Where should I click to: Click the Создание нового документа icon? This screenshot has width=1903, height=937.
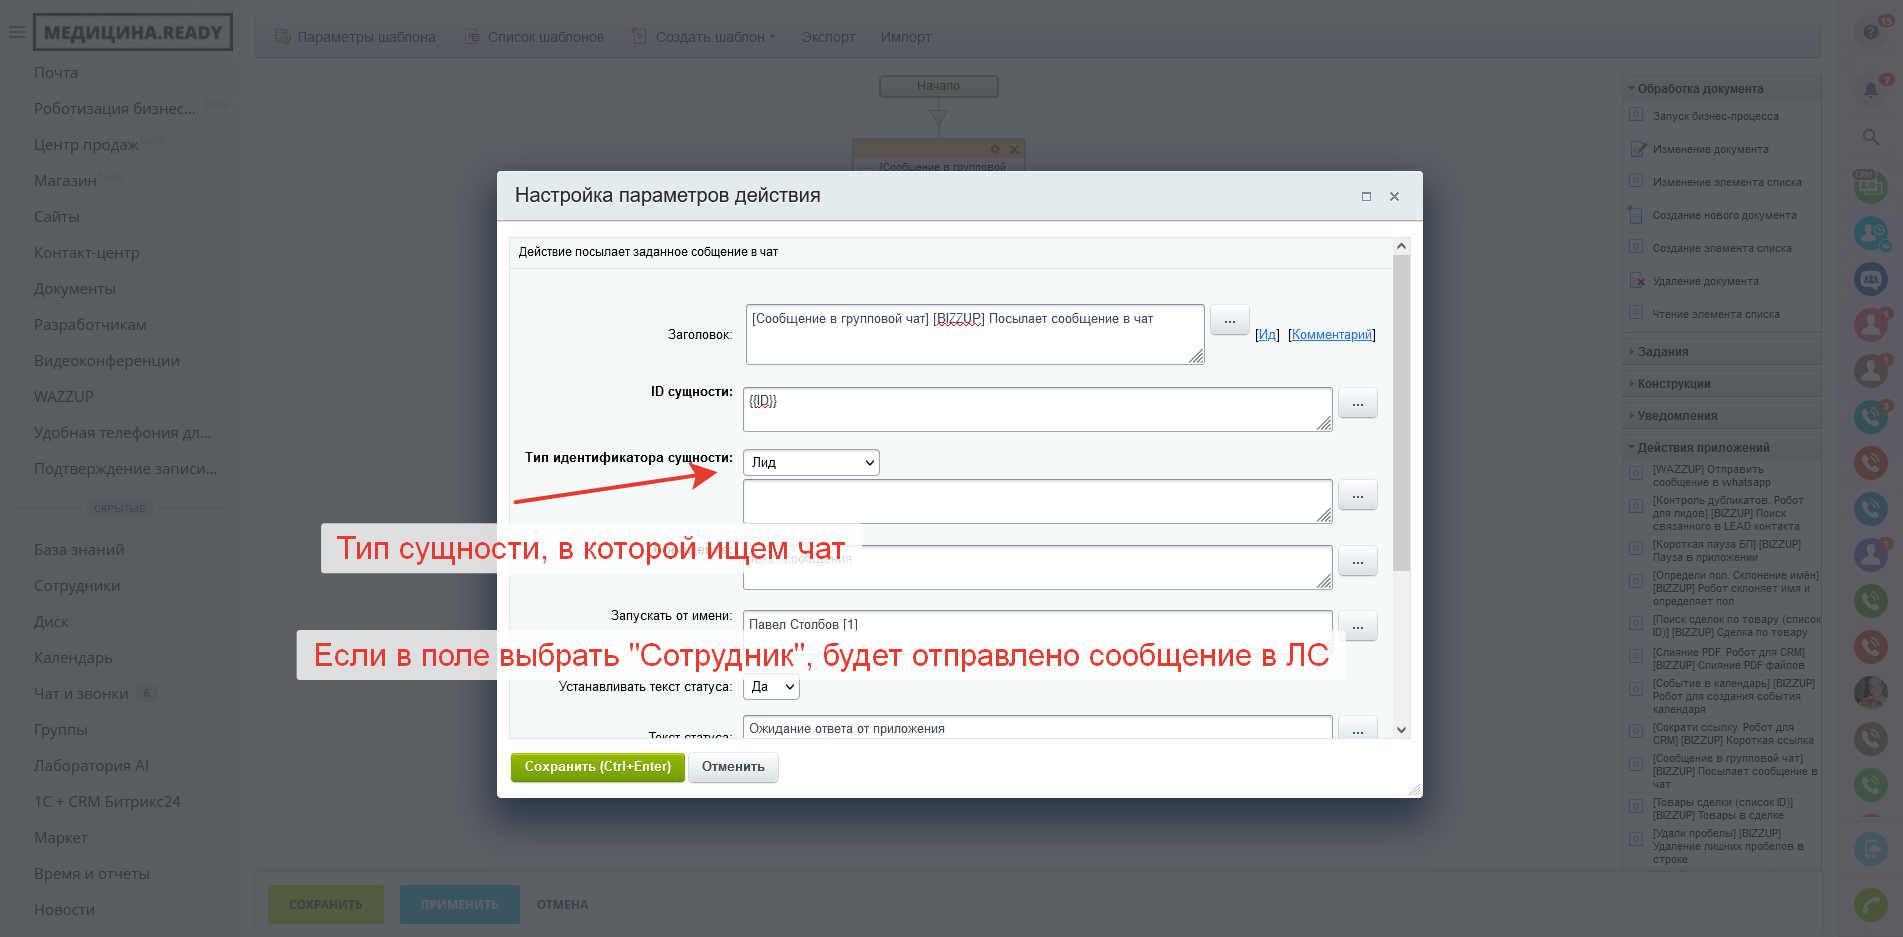(1636, 215)
